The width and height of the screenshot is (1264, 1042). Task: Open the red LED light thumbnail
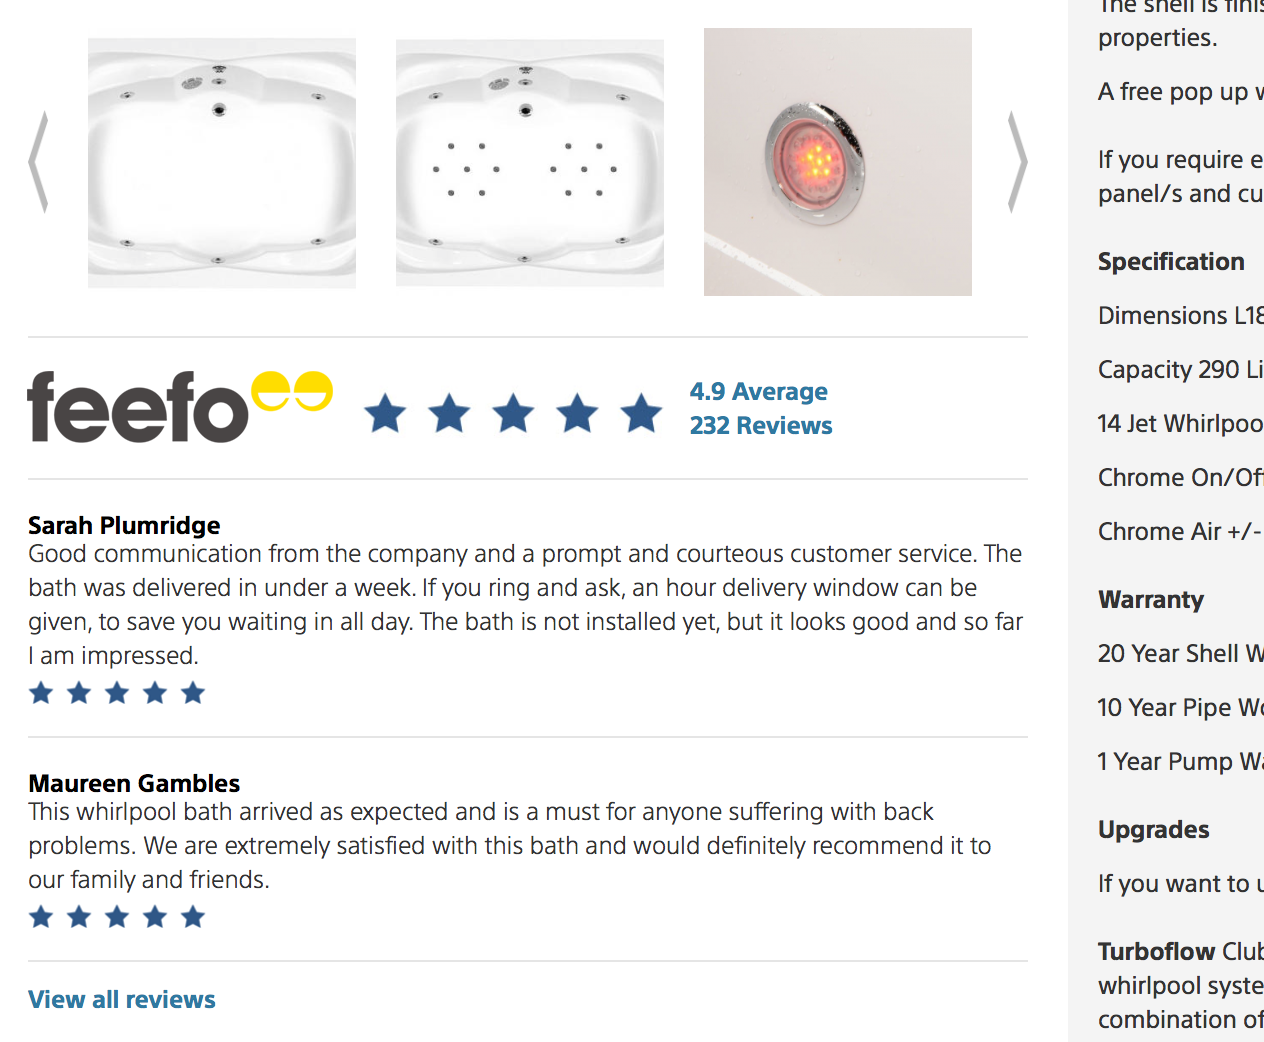coord(838,162)
